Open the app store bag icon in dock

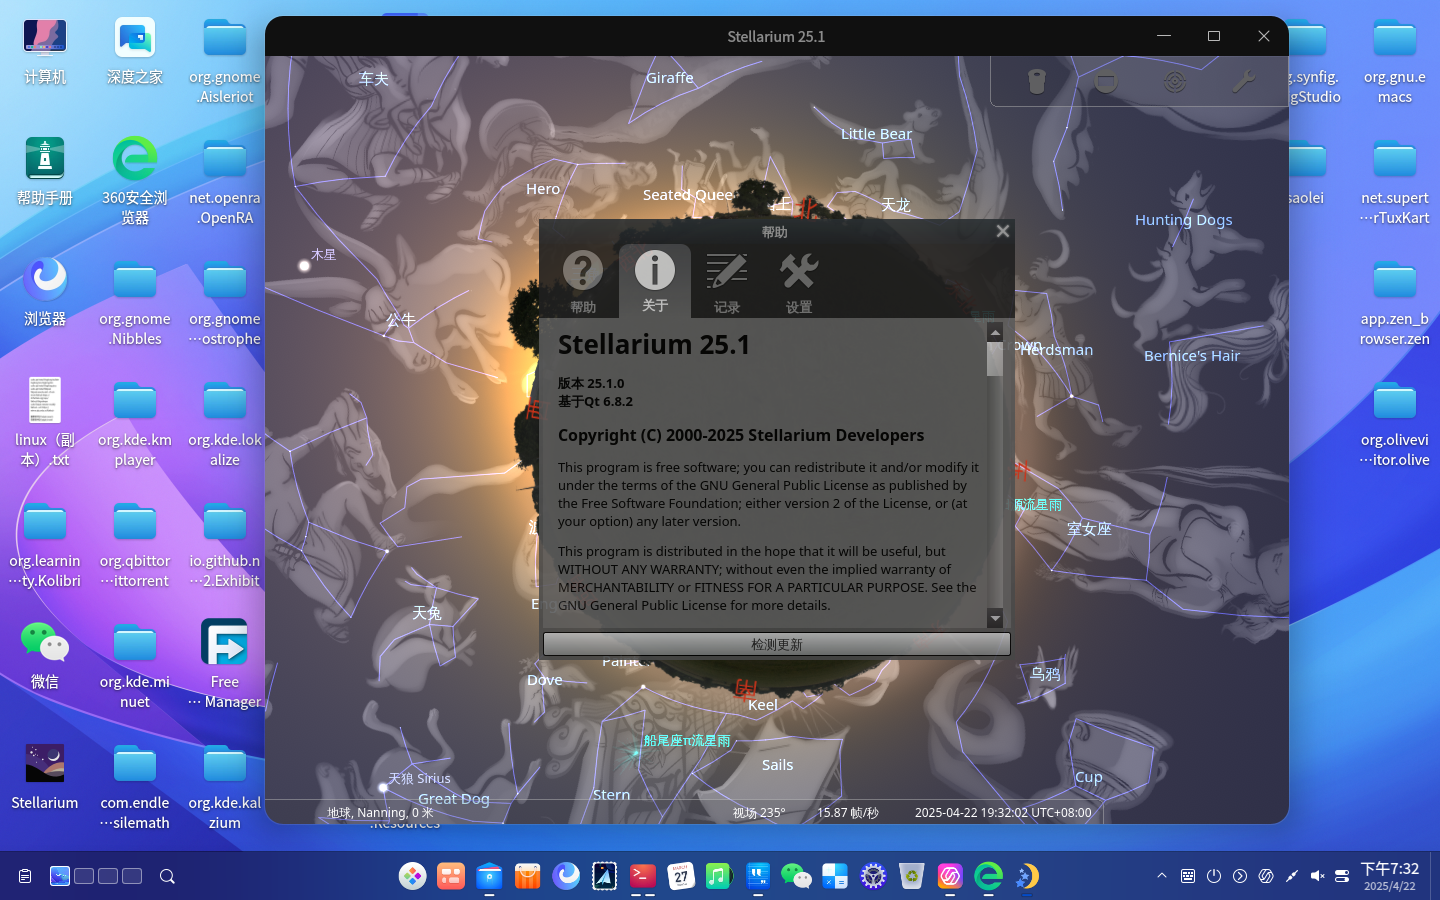point(527,876)
